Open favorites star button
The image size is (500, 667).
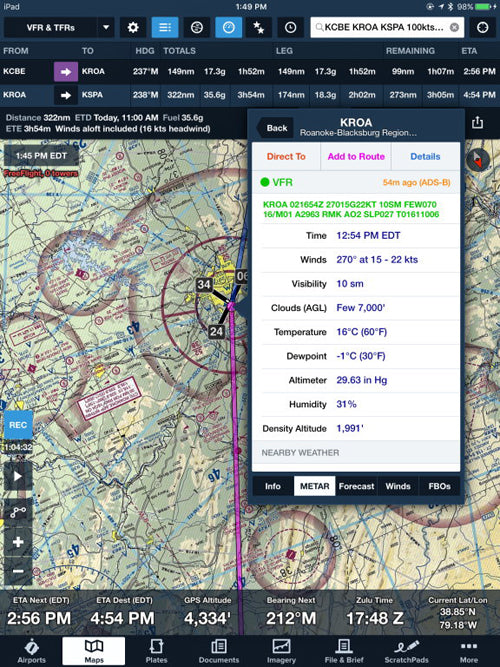[259, 28]
